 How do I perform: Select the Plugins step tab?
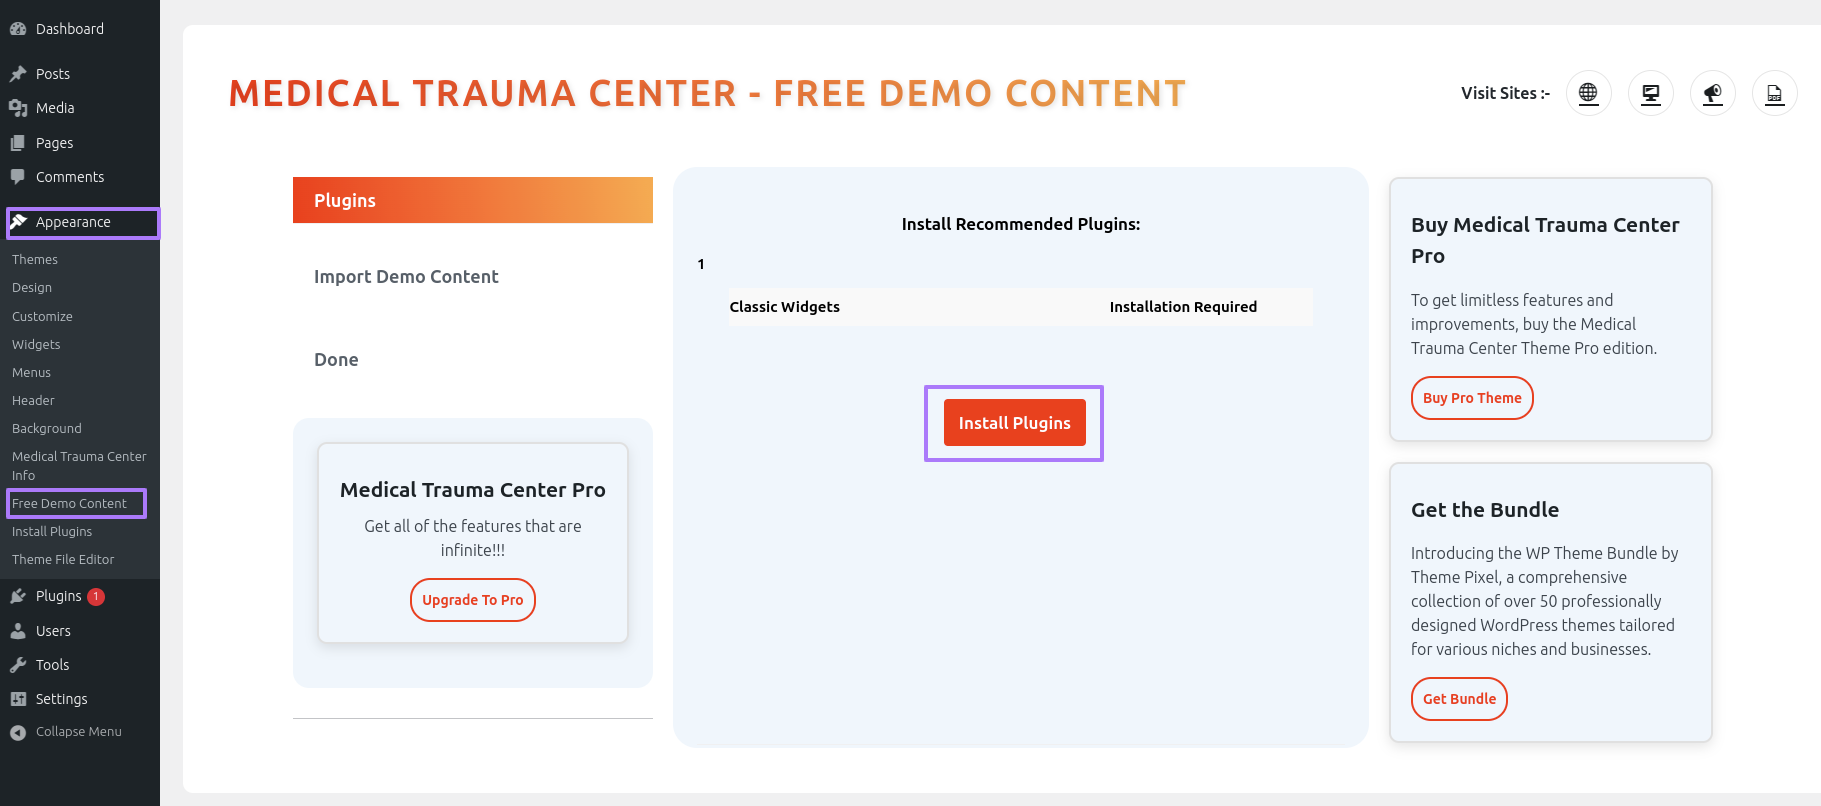(x=473, y=200)
